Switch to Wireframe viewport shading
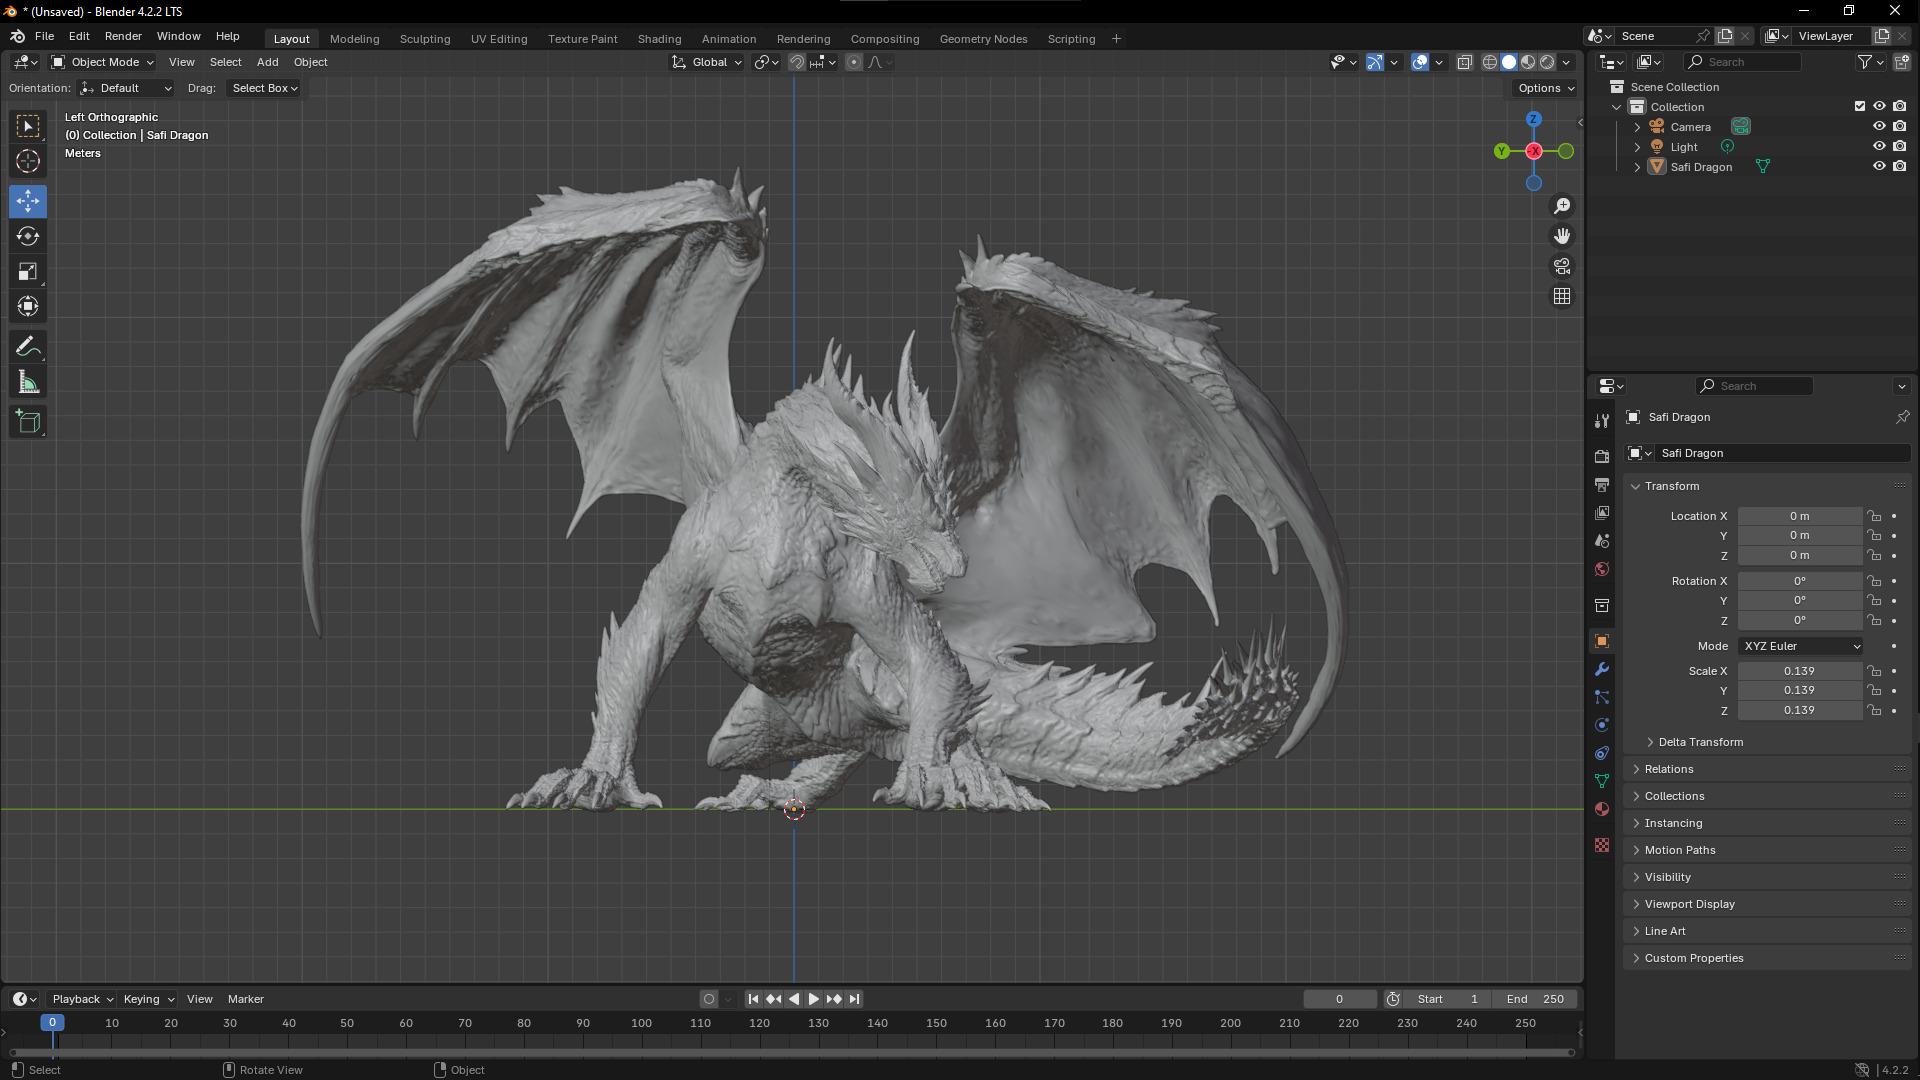This screenshot has width=1920, height=1080. point(1490,62)
